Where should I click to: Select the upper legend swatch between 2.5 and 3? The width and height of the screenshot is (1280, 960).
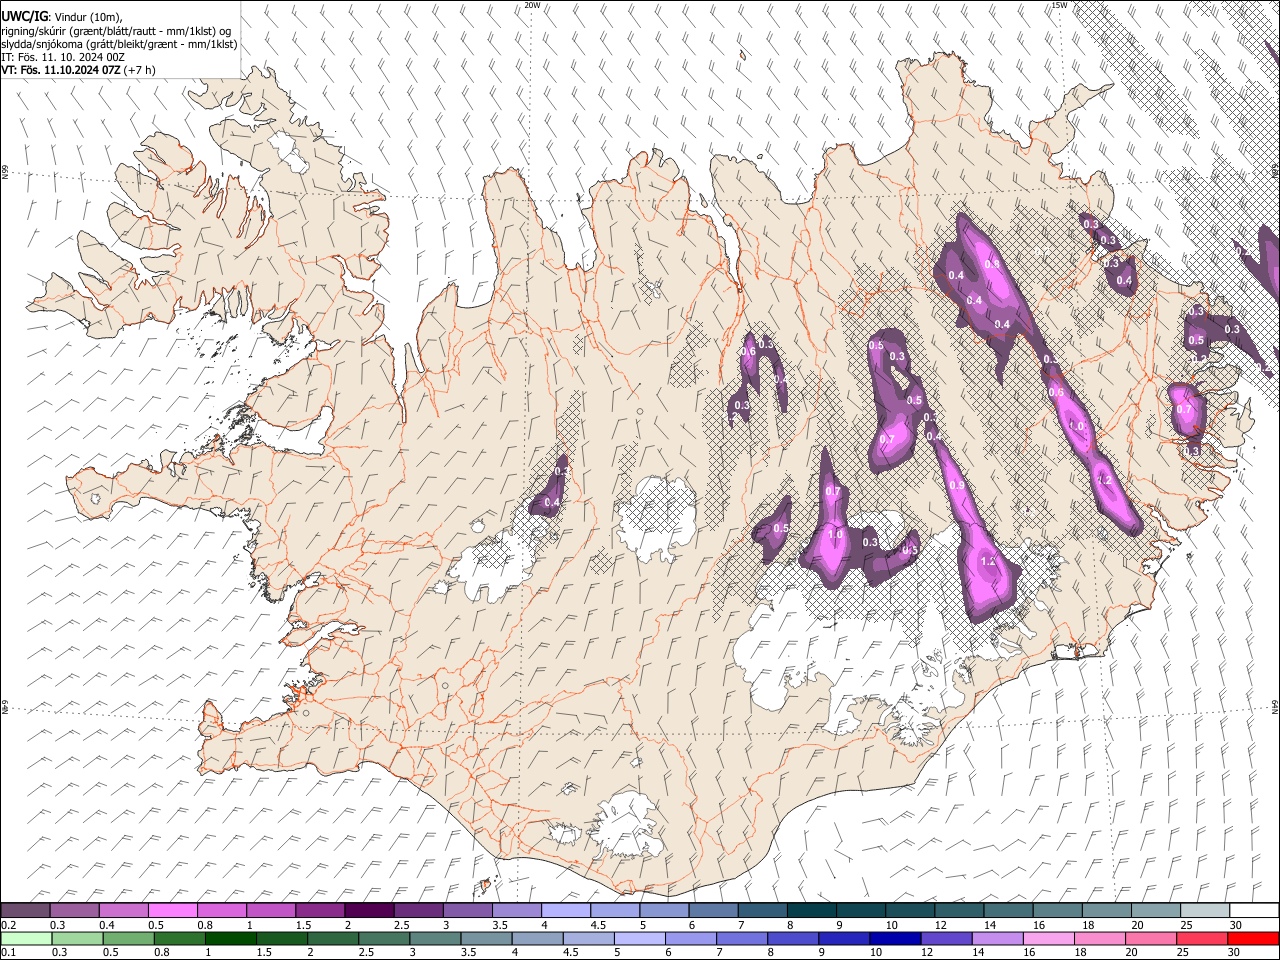(418, 910)
